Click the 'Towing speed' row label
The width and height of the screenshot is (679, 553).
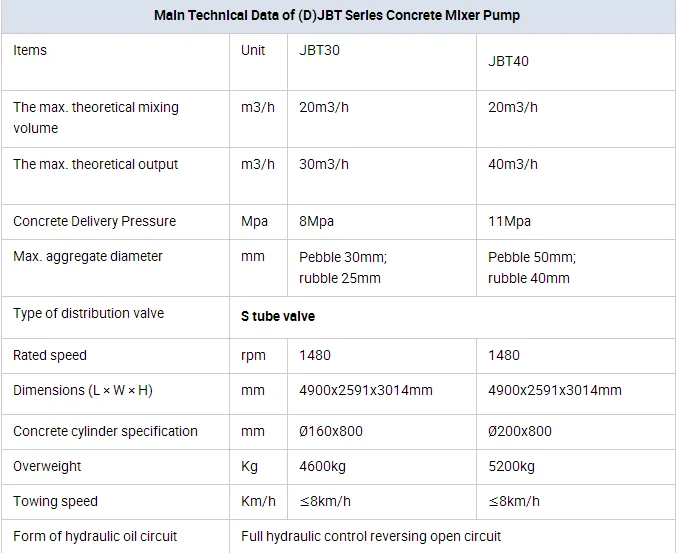coord(55,501)
